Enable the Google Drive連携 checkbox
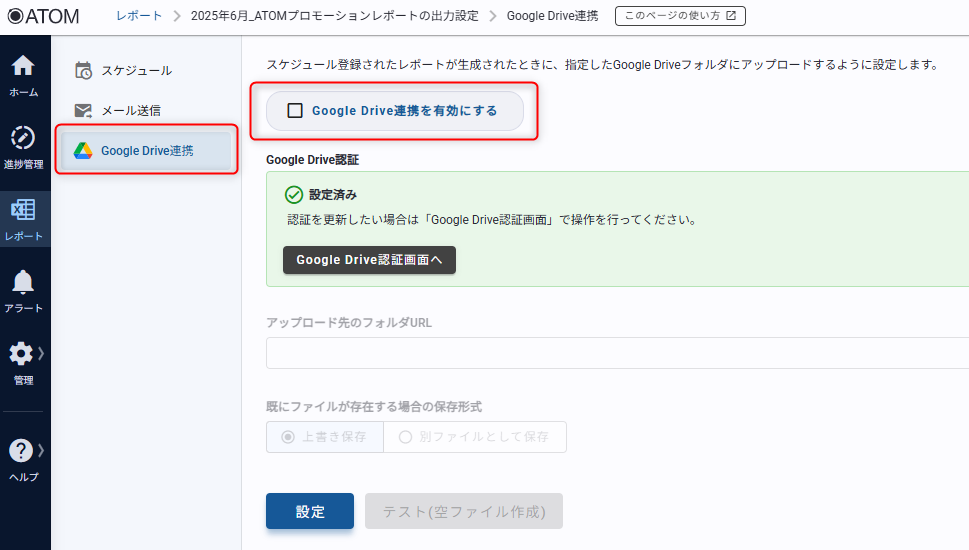The image size is (969, 550). pos(295,111)
